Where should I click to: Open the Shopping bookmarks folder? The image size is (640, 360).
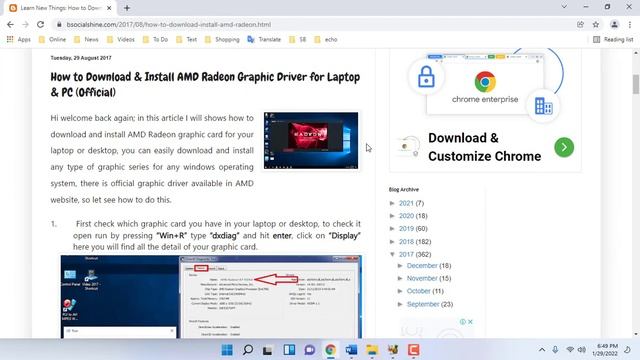click(x=222, y=40)
